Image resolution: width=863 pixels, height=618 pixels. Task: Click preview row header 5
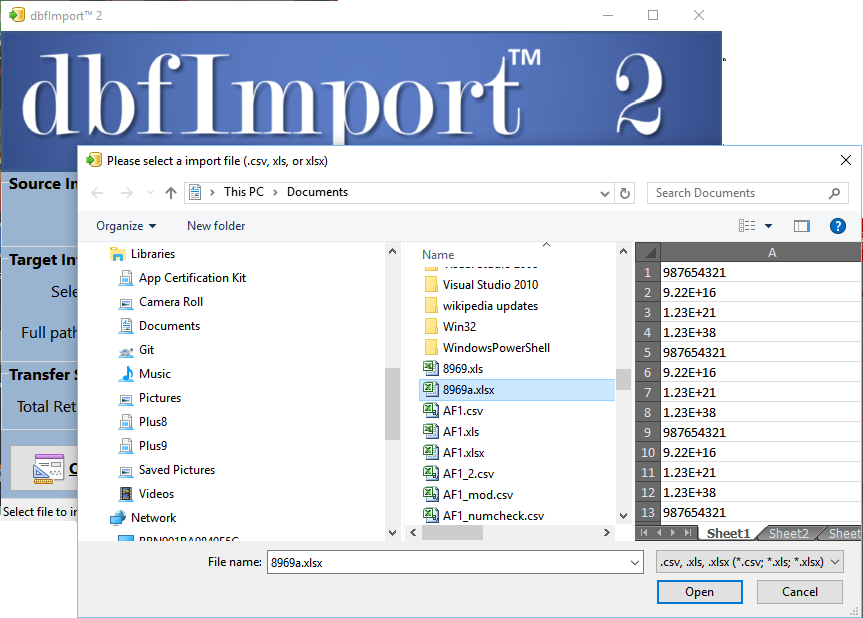pos(648,352)
